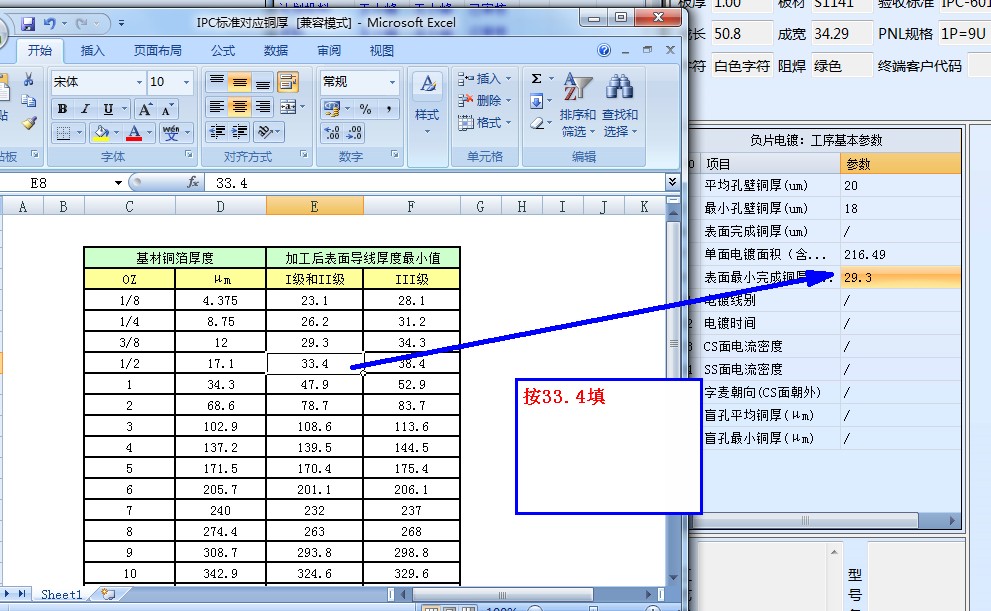Click the Fill down icon
The height and width of the screenshot is (611, 991).
[x=537, y=101]
